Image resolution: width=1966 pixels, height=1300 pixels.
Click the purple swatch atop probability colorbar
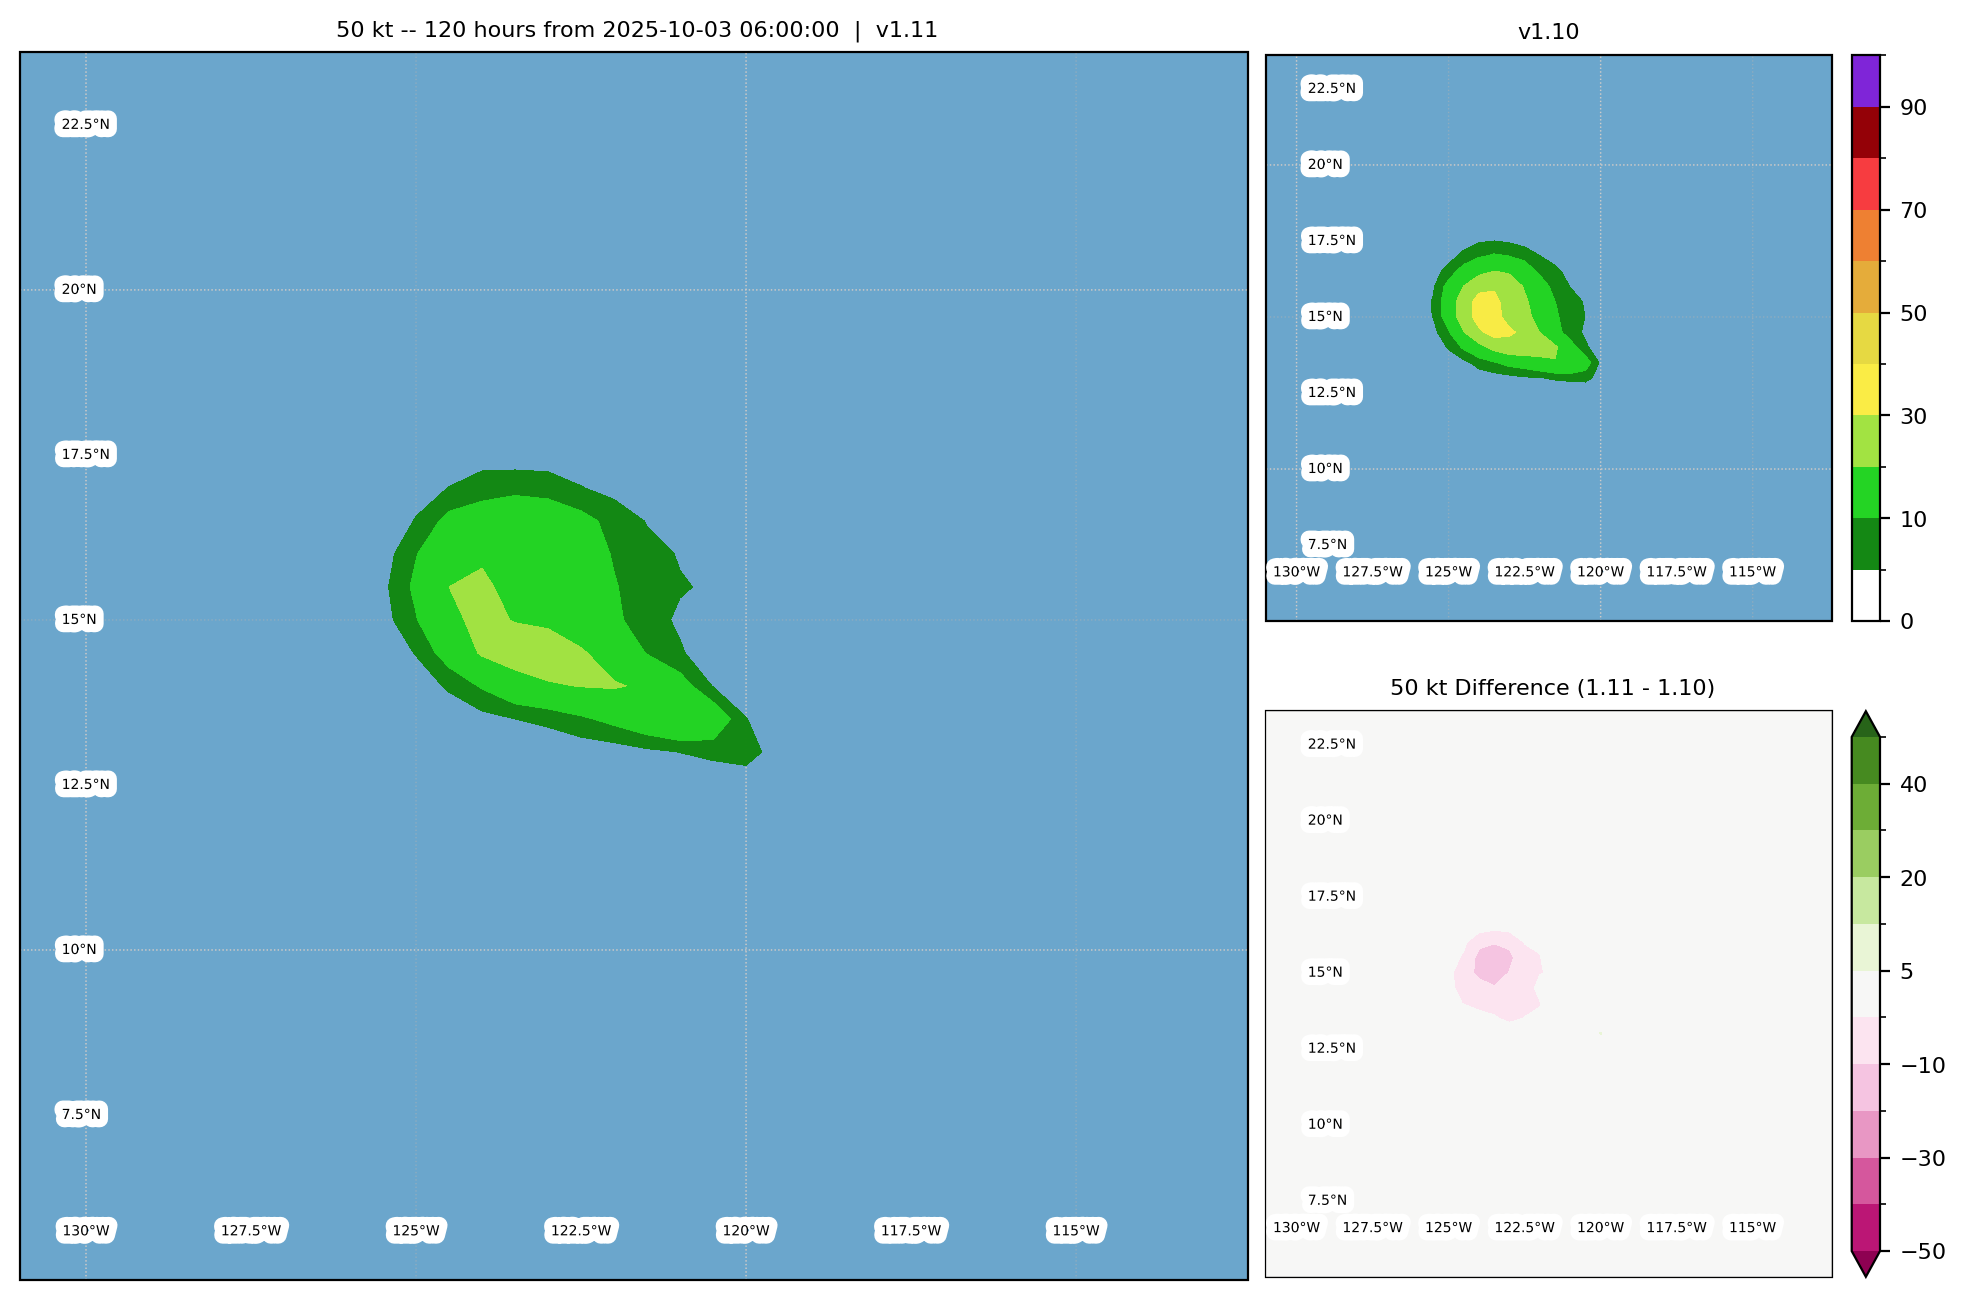[x=1865, y=80]
